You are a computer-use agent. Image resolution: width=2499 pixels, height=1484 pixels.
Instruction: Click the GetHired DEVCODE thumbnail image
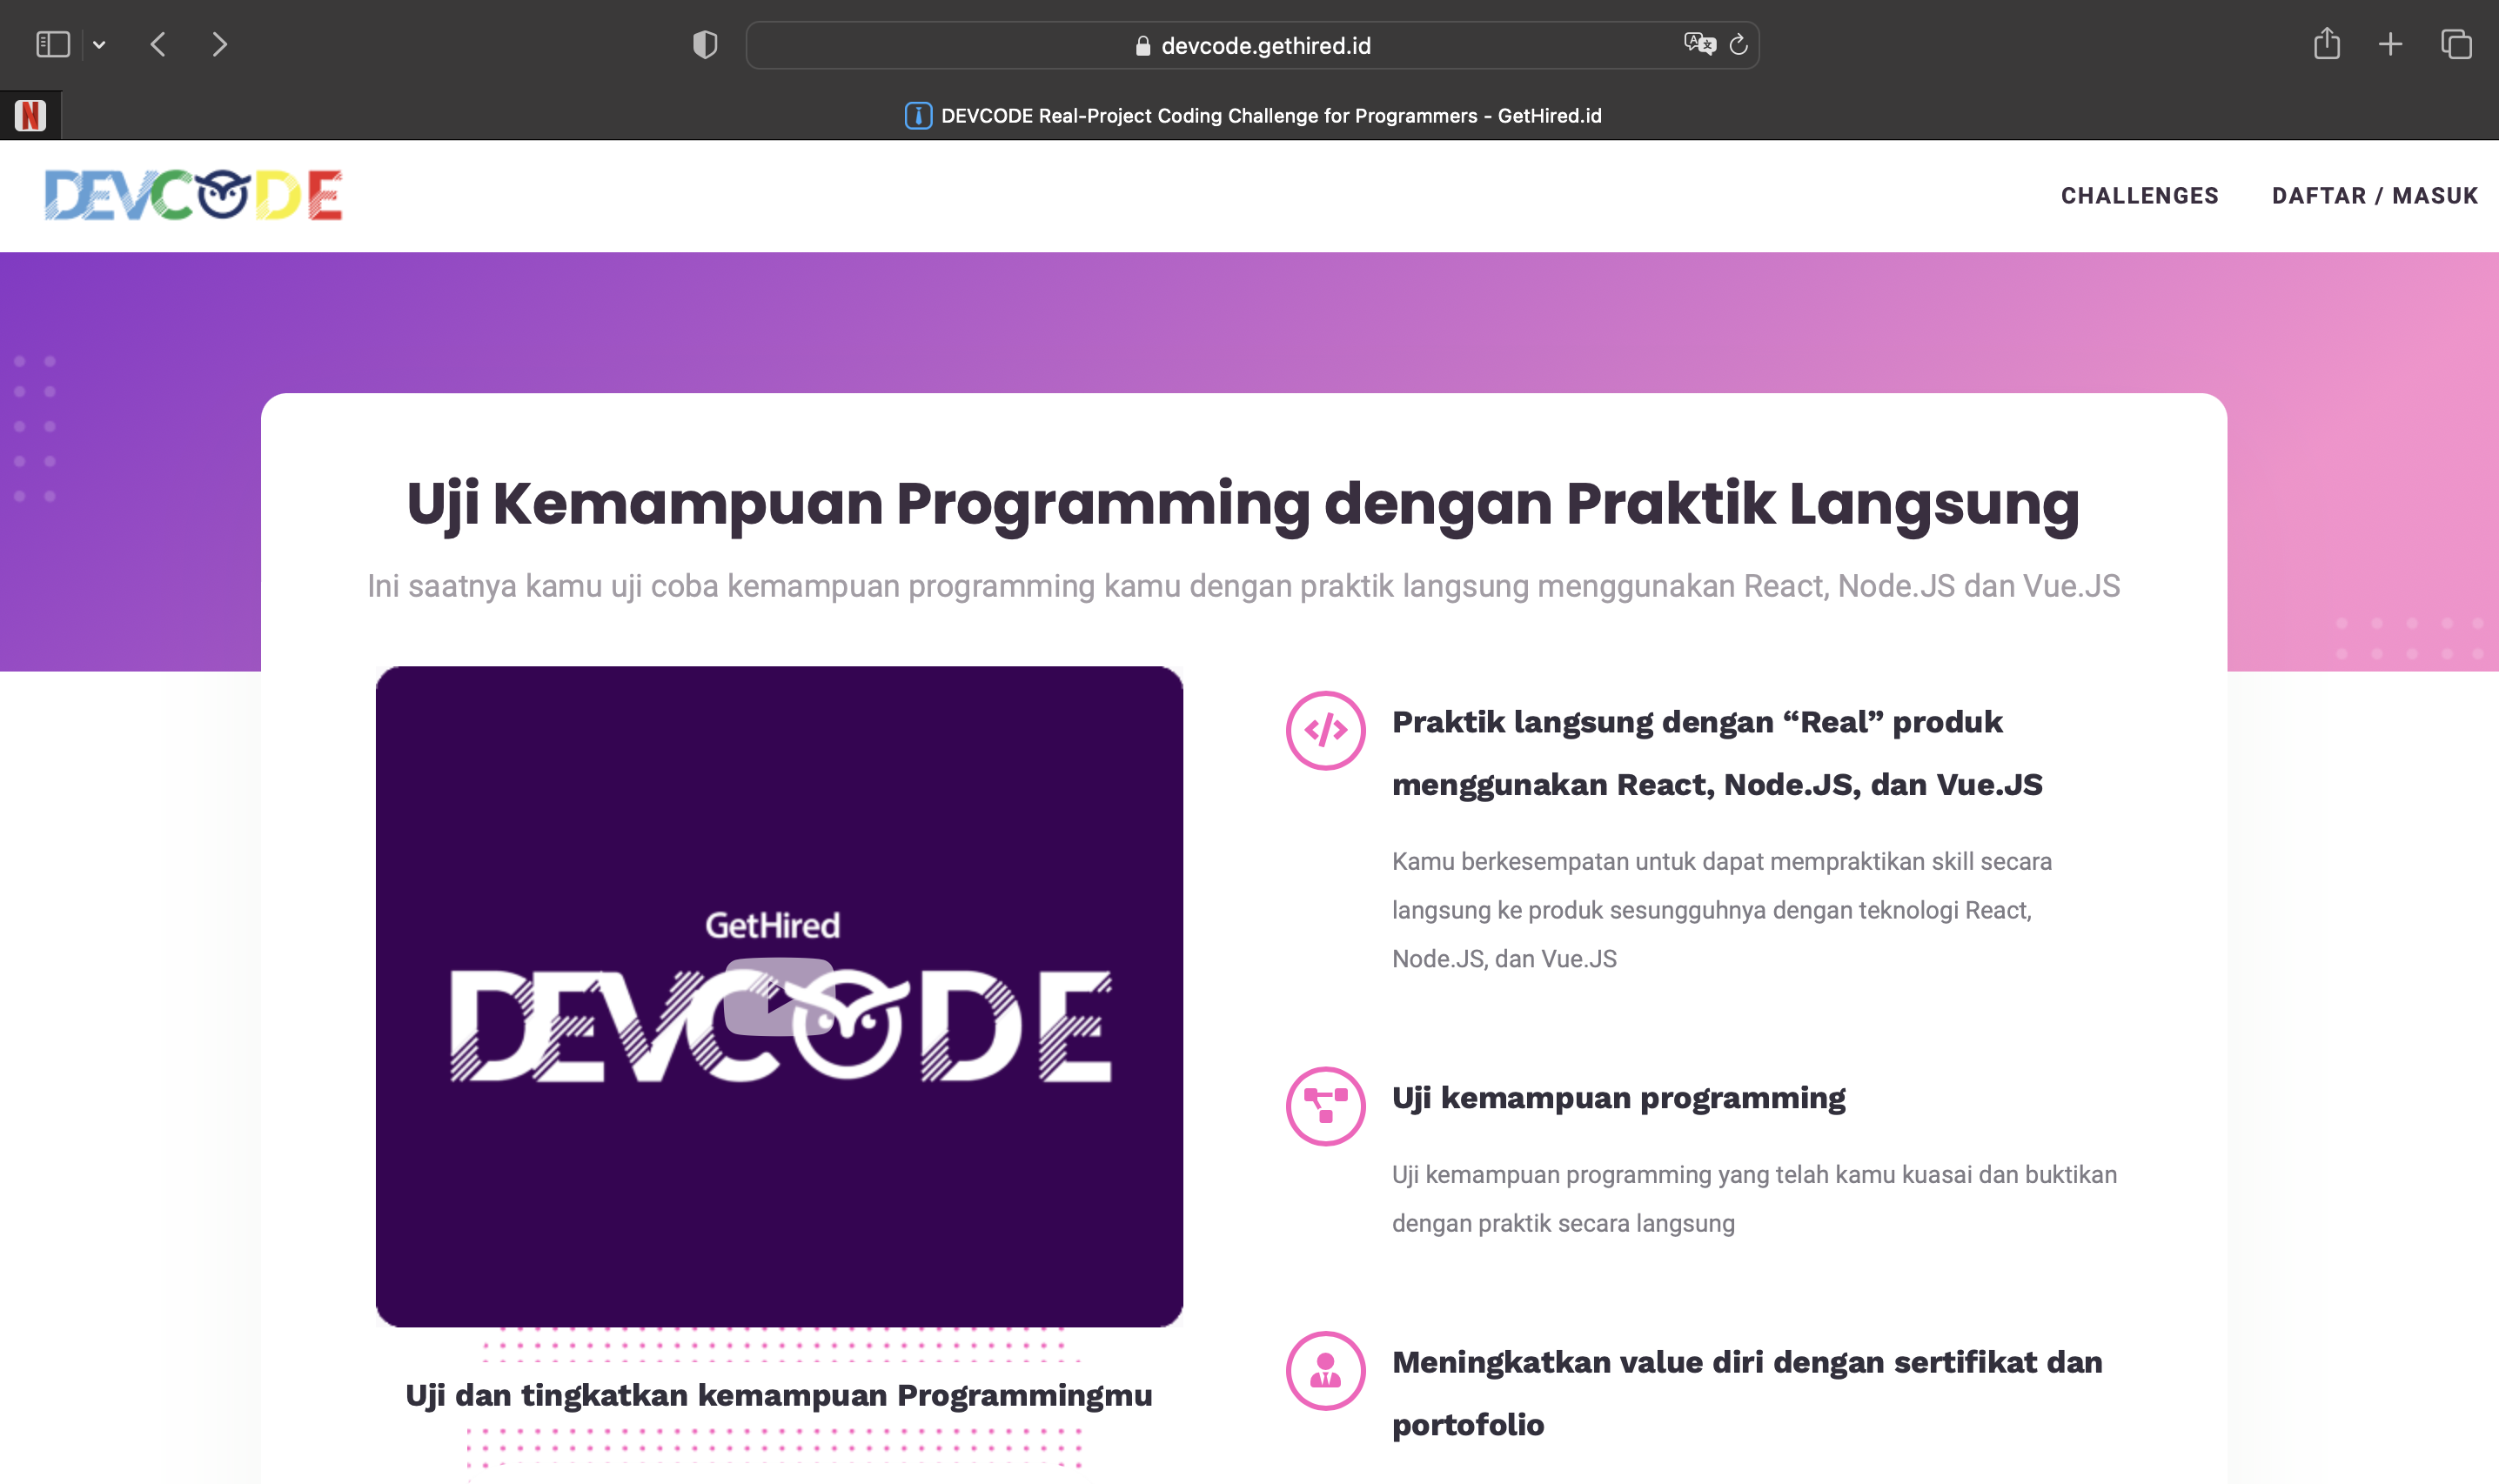click(x=780, y=994)
